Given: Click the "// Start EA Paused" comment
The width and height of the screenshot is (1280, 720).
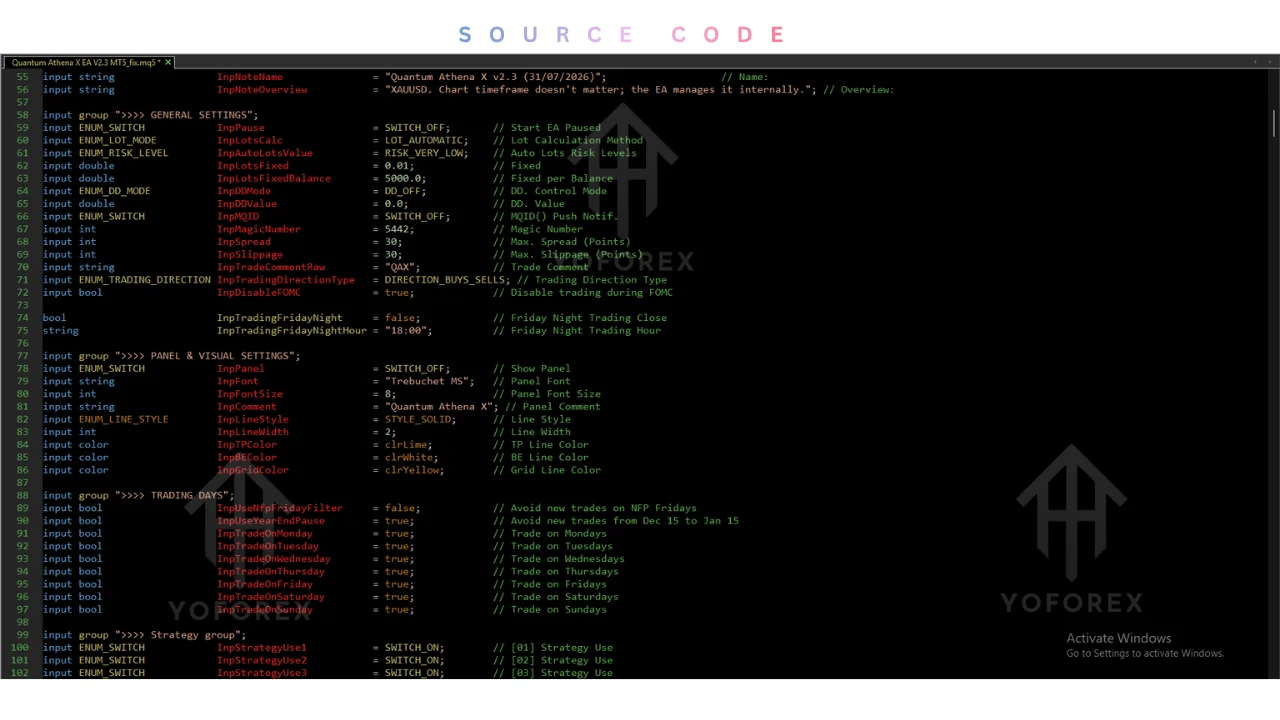Looking at the screenshot, I should point(547,128).
